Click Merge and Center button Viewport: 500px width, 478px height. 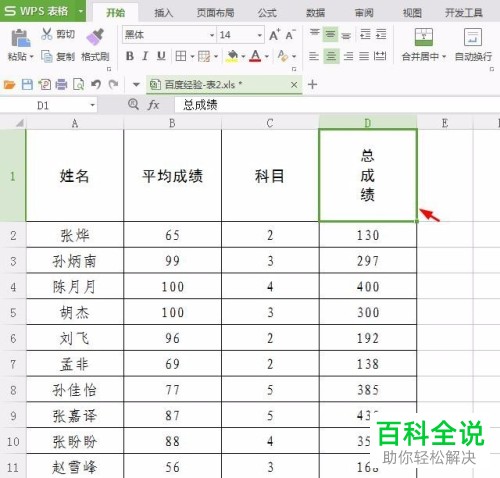(424, 45)
